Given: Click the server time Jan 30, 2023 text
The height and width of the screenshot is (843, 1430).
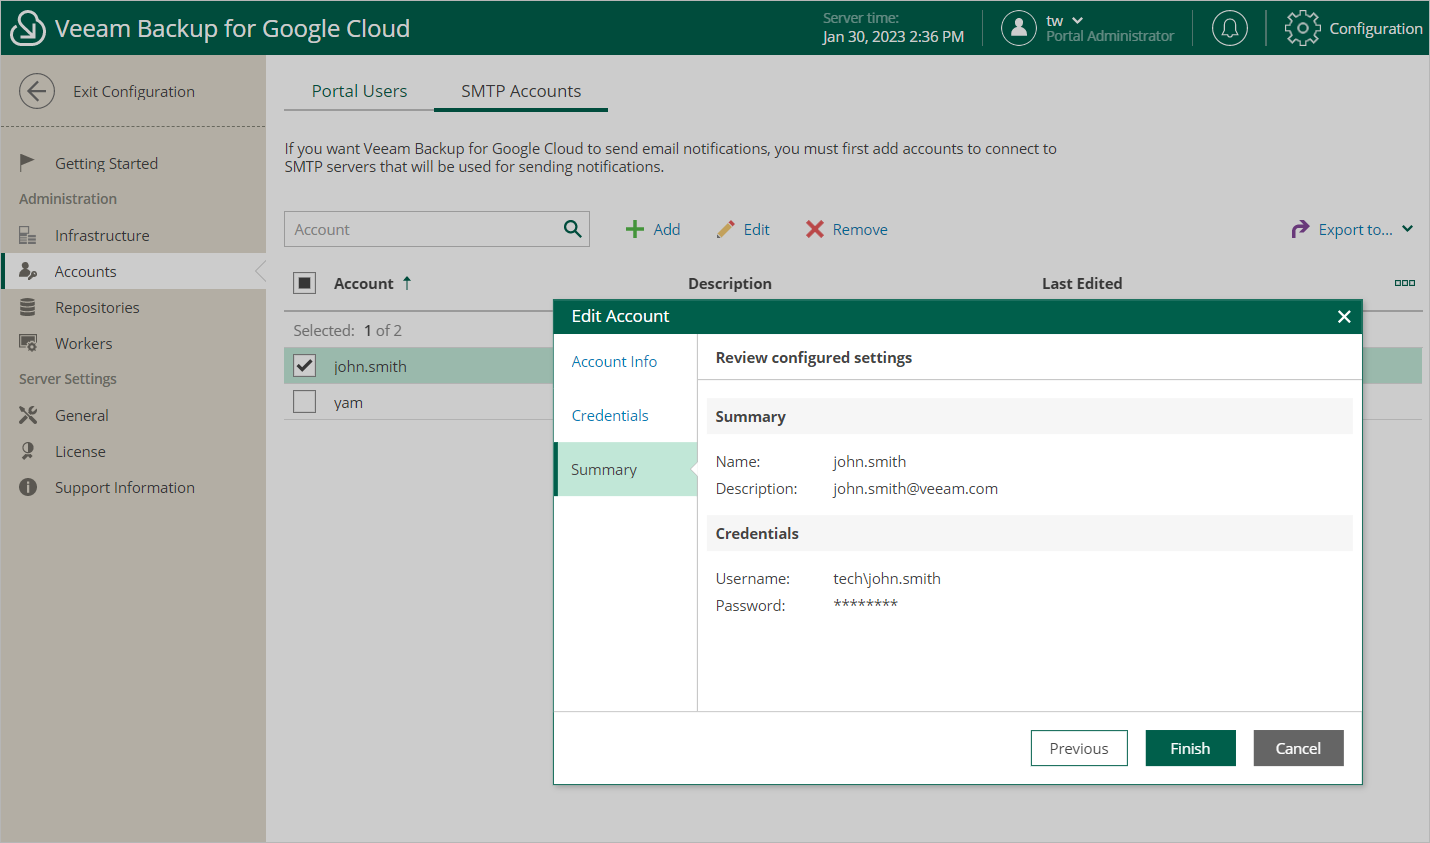Looking at the screenshot, I should click(893, 36).
